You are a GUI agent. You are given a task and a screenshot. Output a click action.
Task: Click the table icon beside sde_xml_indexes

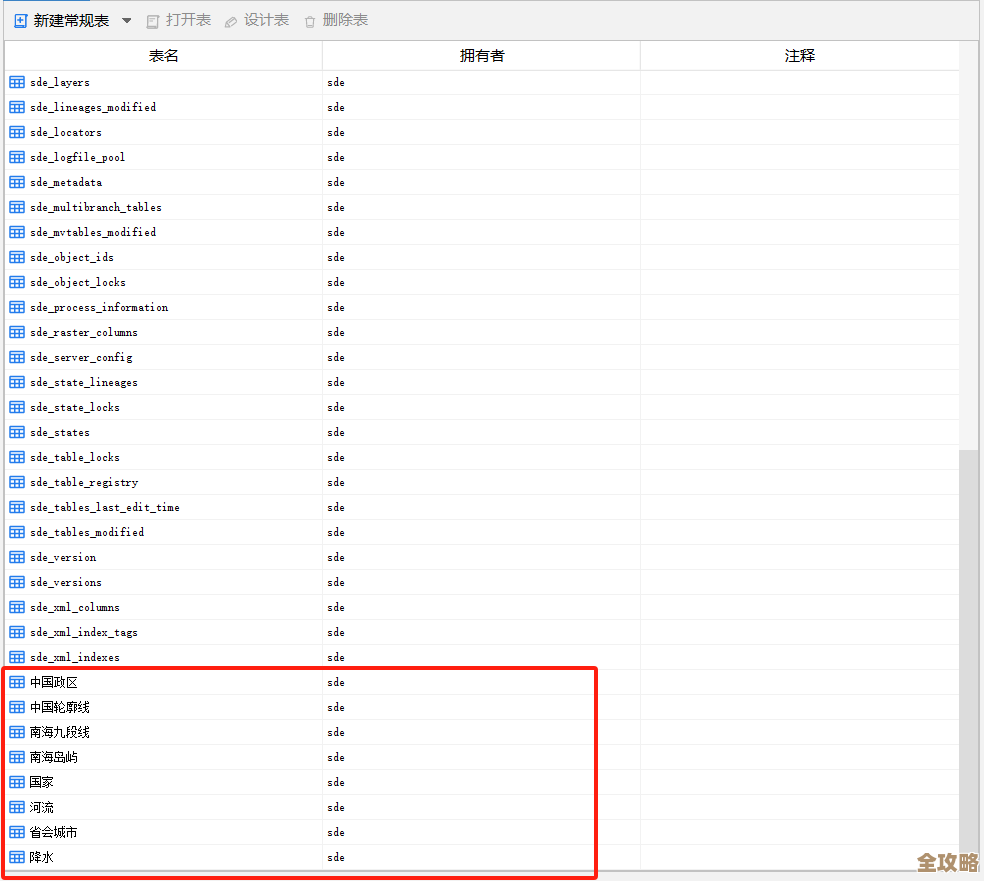point(16,657)
